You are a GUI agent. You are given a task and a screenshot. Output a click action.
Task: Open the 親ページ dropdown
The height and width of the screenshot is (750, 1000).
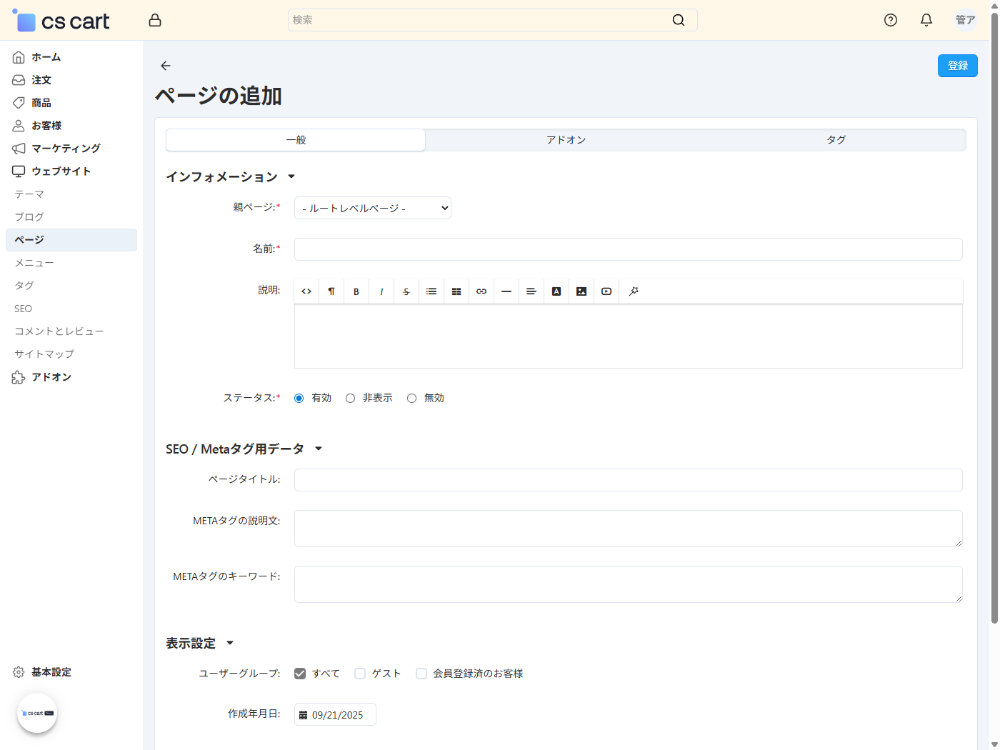click(x=372, y=208)
